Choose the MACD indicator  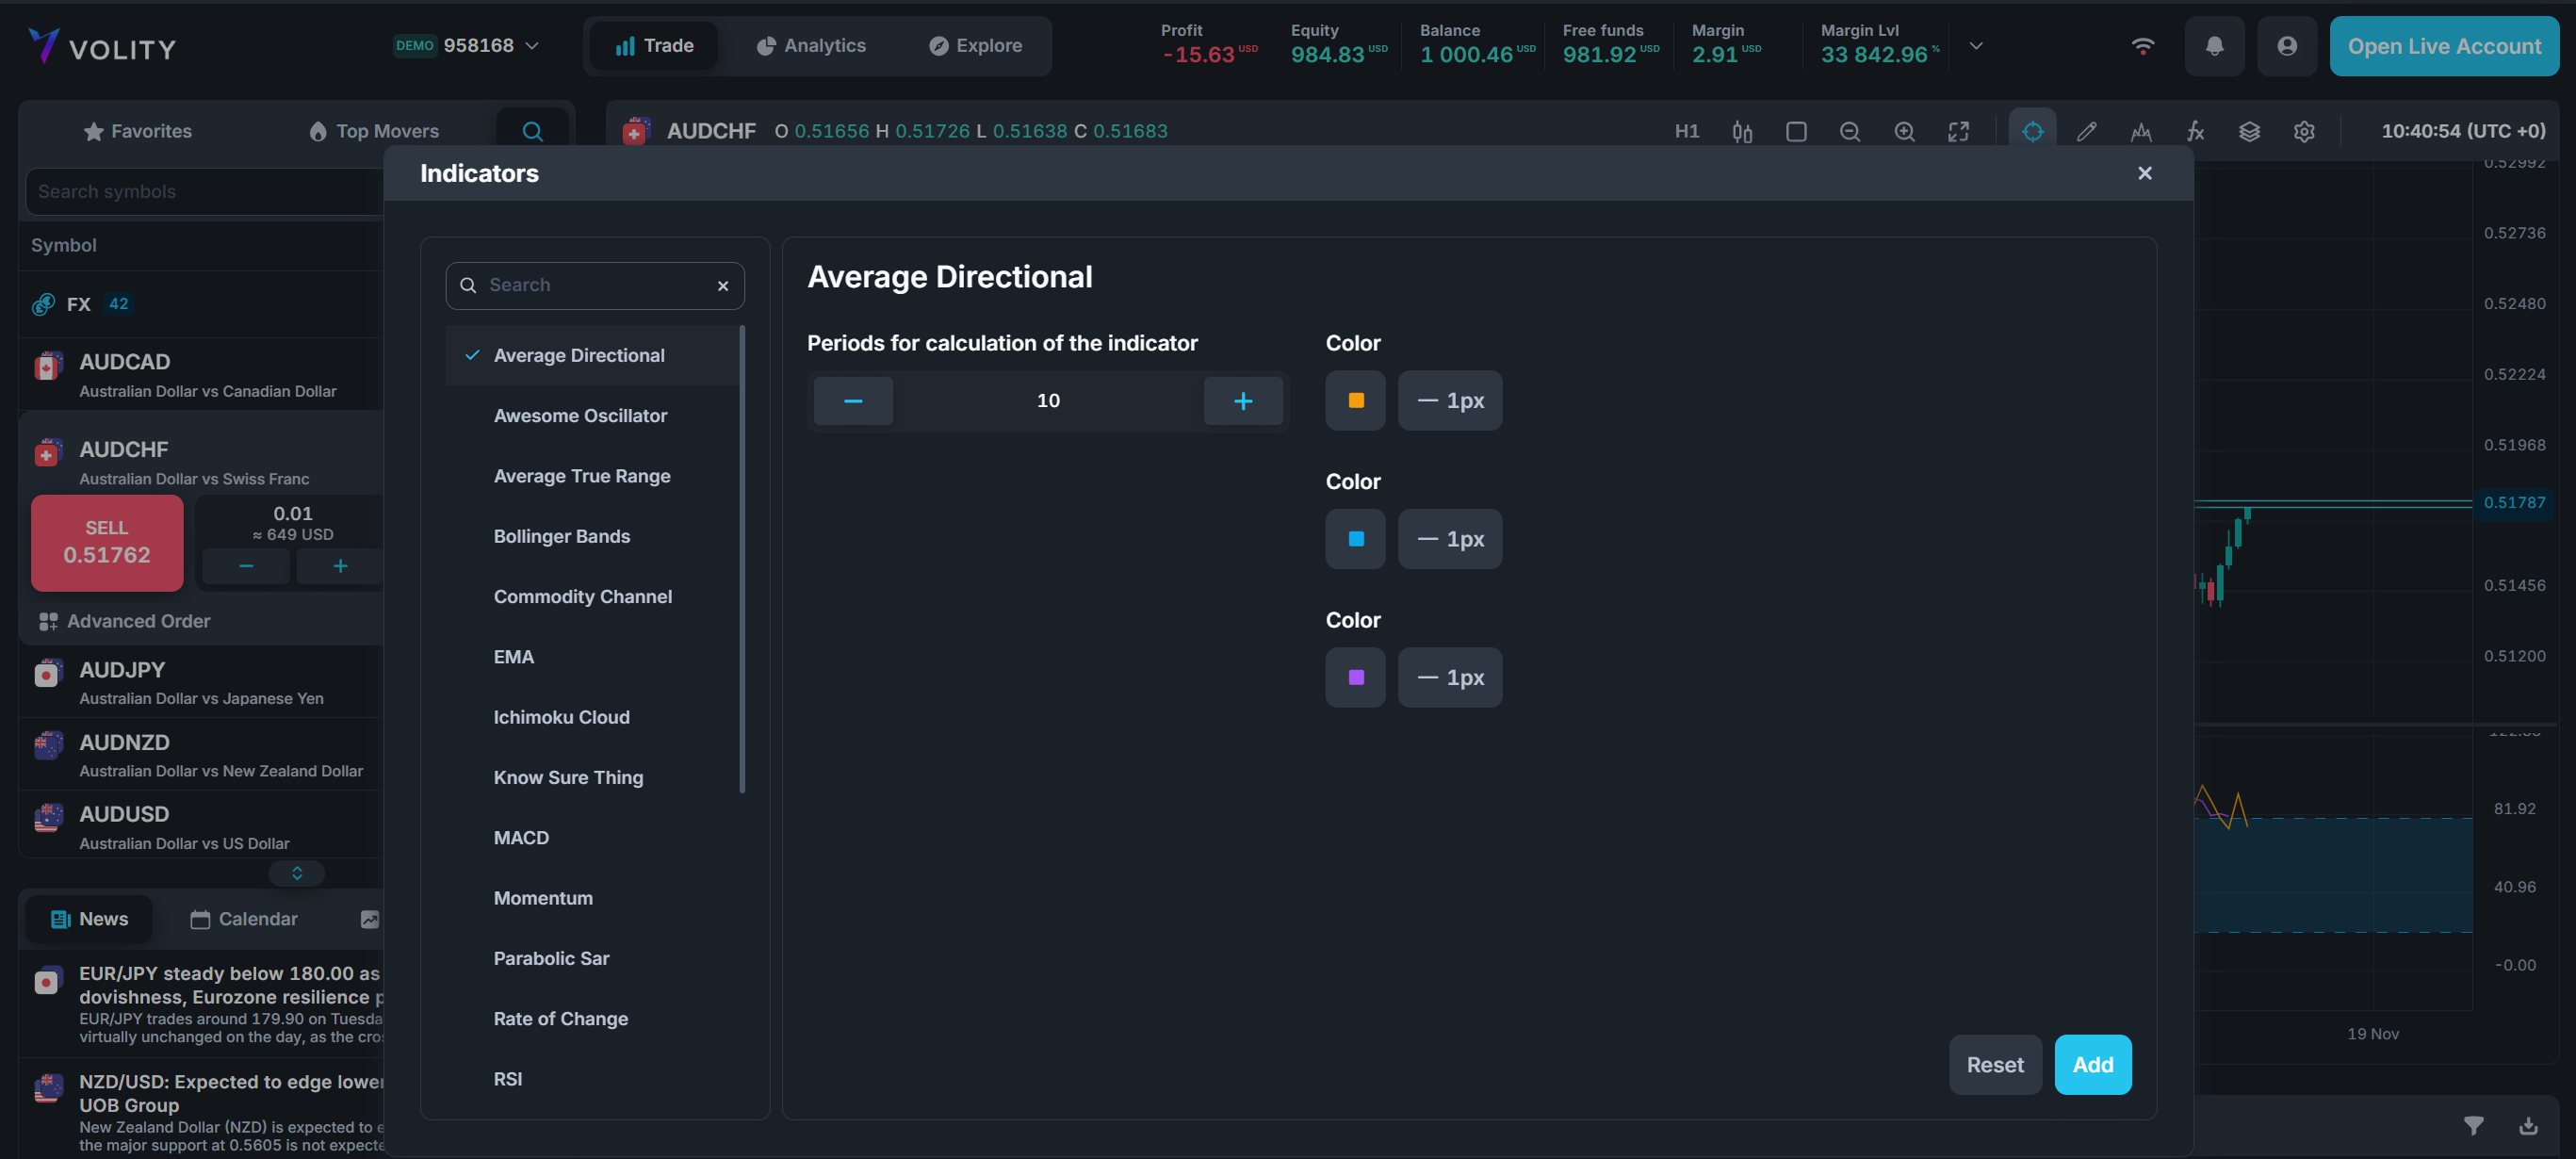pos(521,837)
